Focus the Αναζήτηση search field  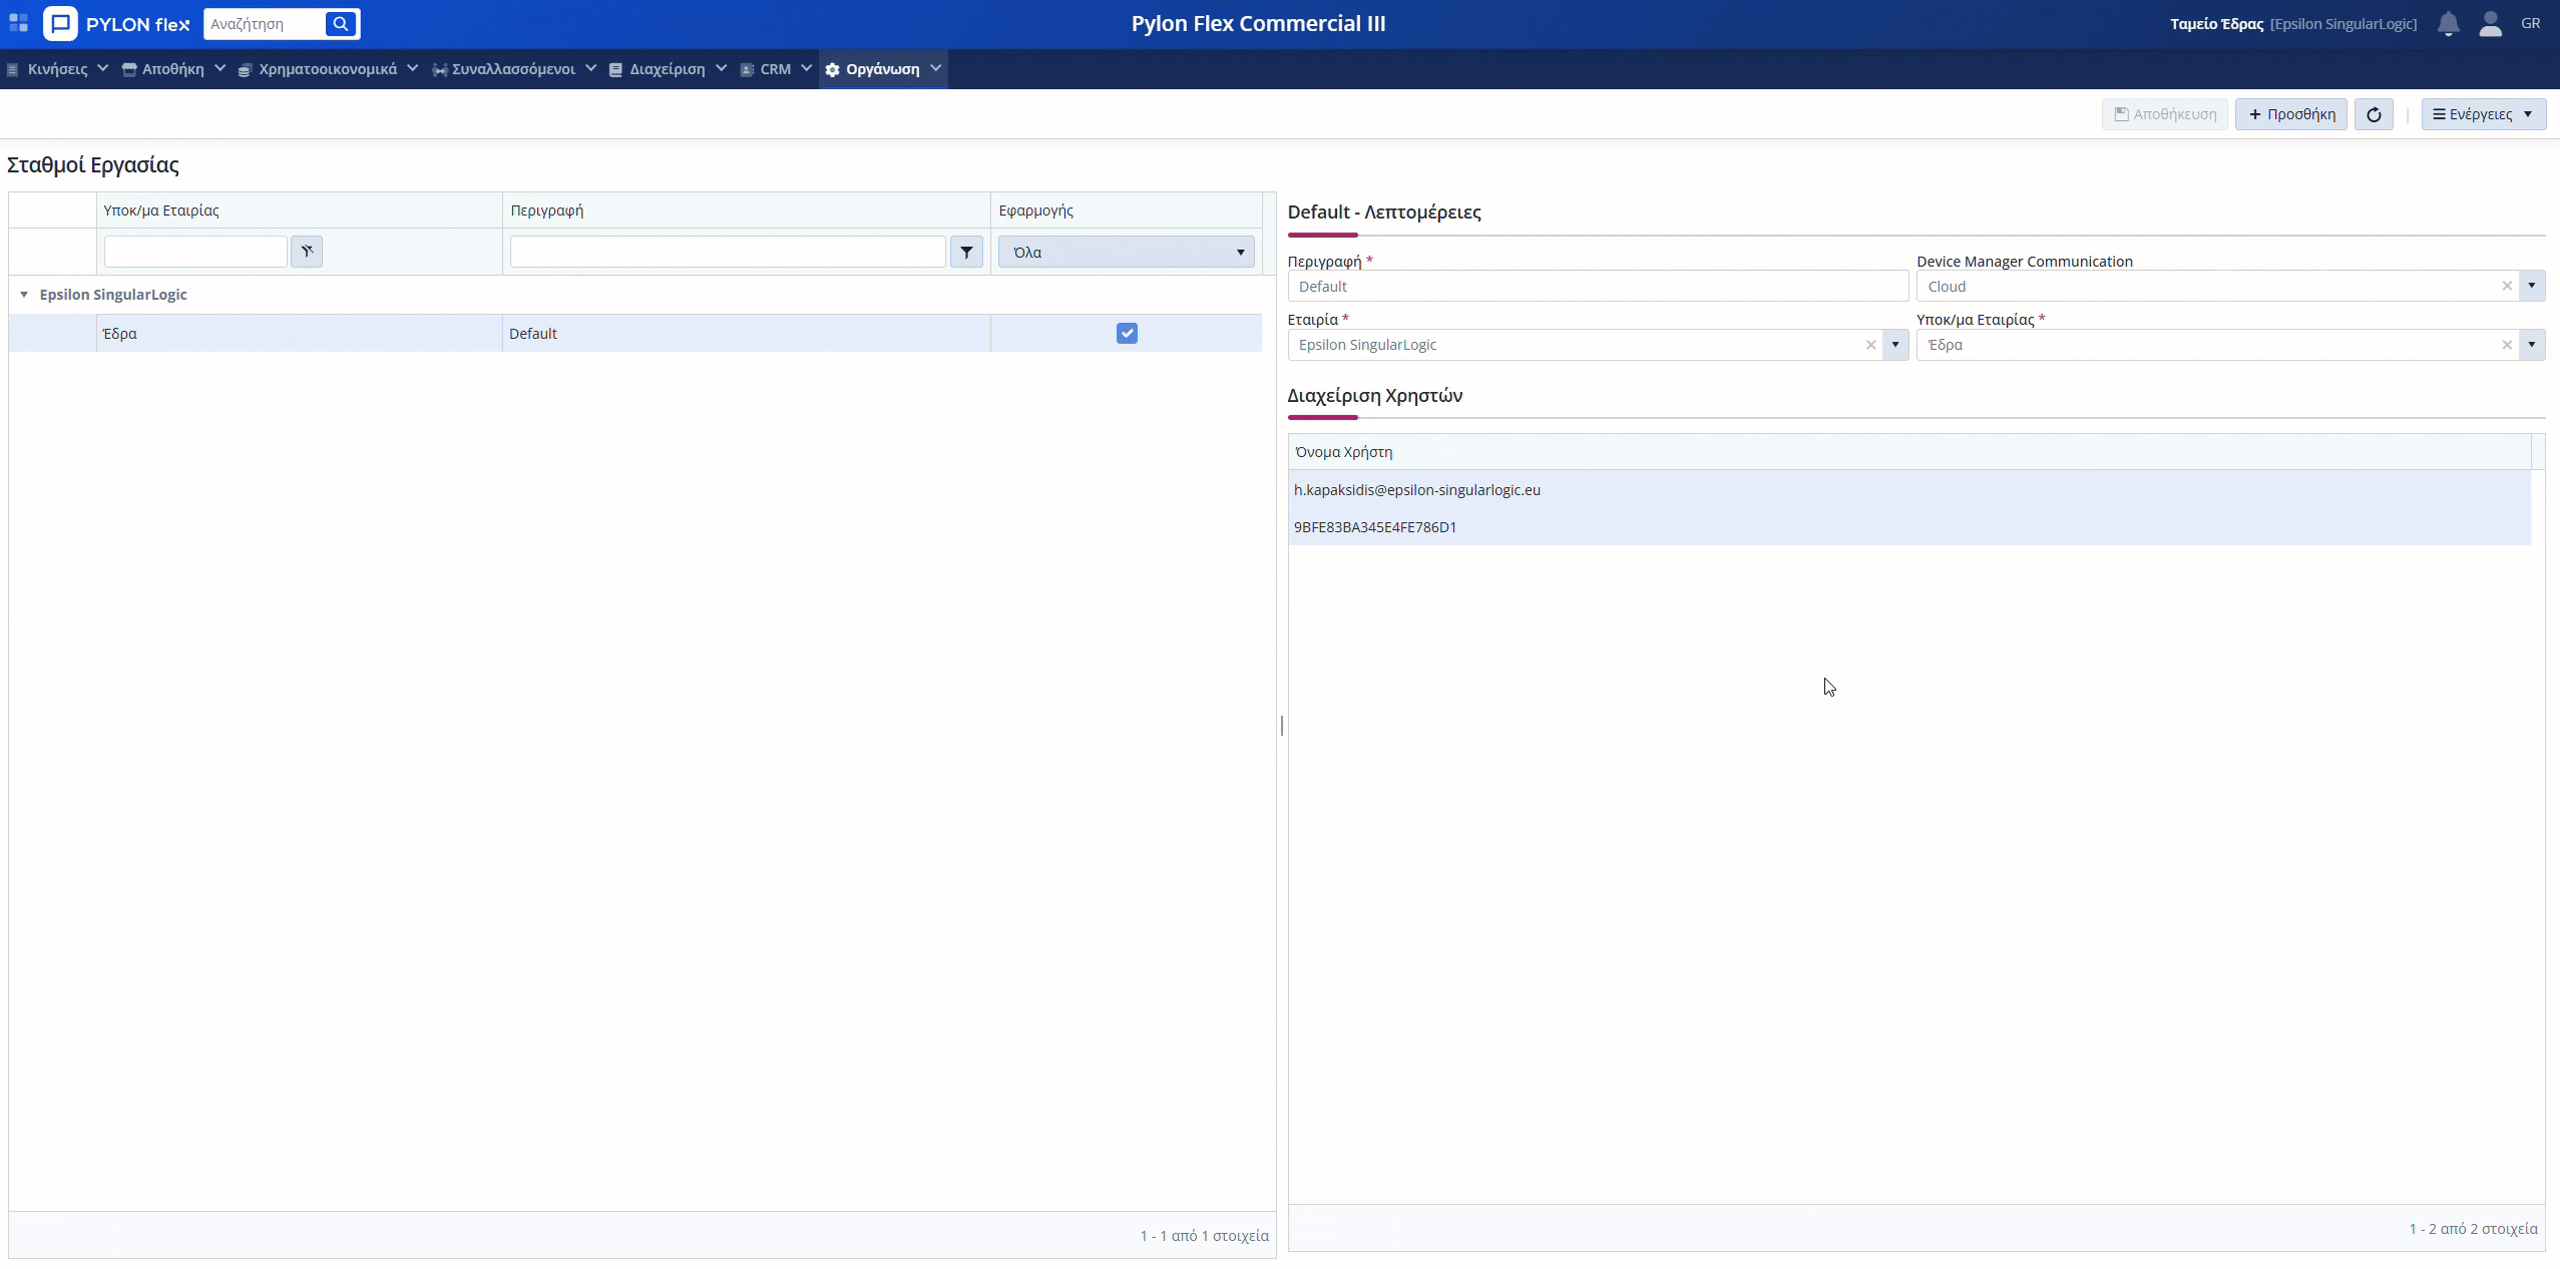265,23
